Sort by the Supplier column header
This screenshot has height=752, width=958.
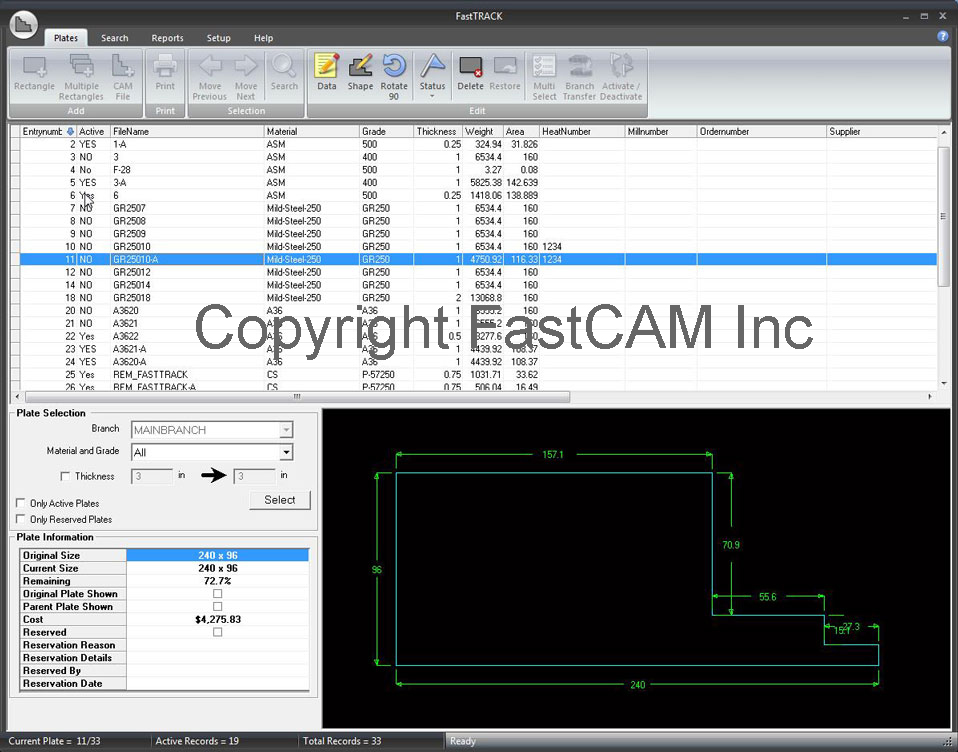[x=881, y=131]
